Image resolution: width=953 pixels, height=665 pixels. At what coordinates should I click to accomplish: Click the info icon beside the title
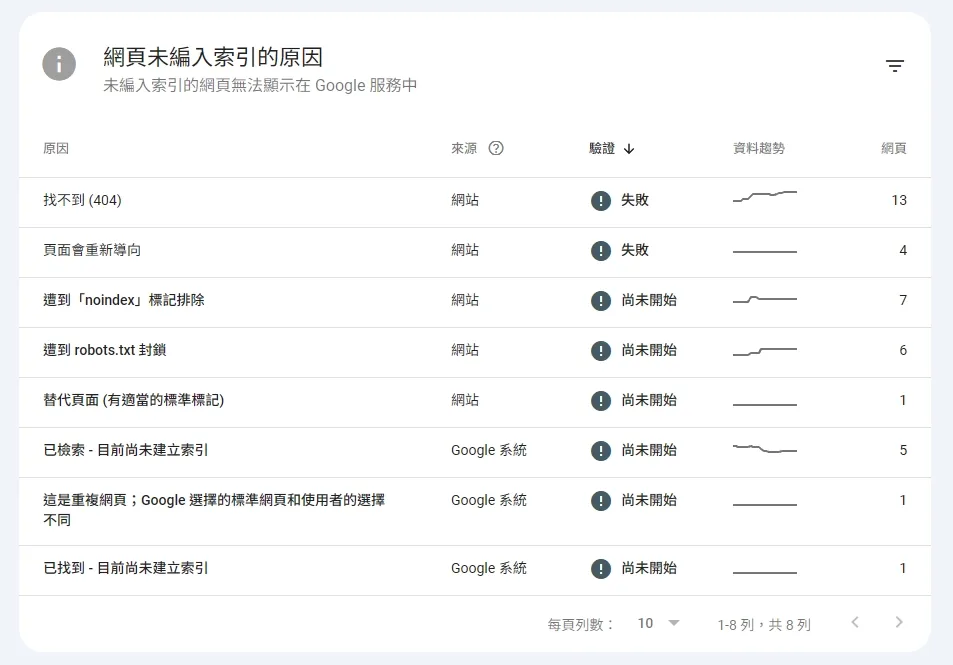coord(59,64)
